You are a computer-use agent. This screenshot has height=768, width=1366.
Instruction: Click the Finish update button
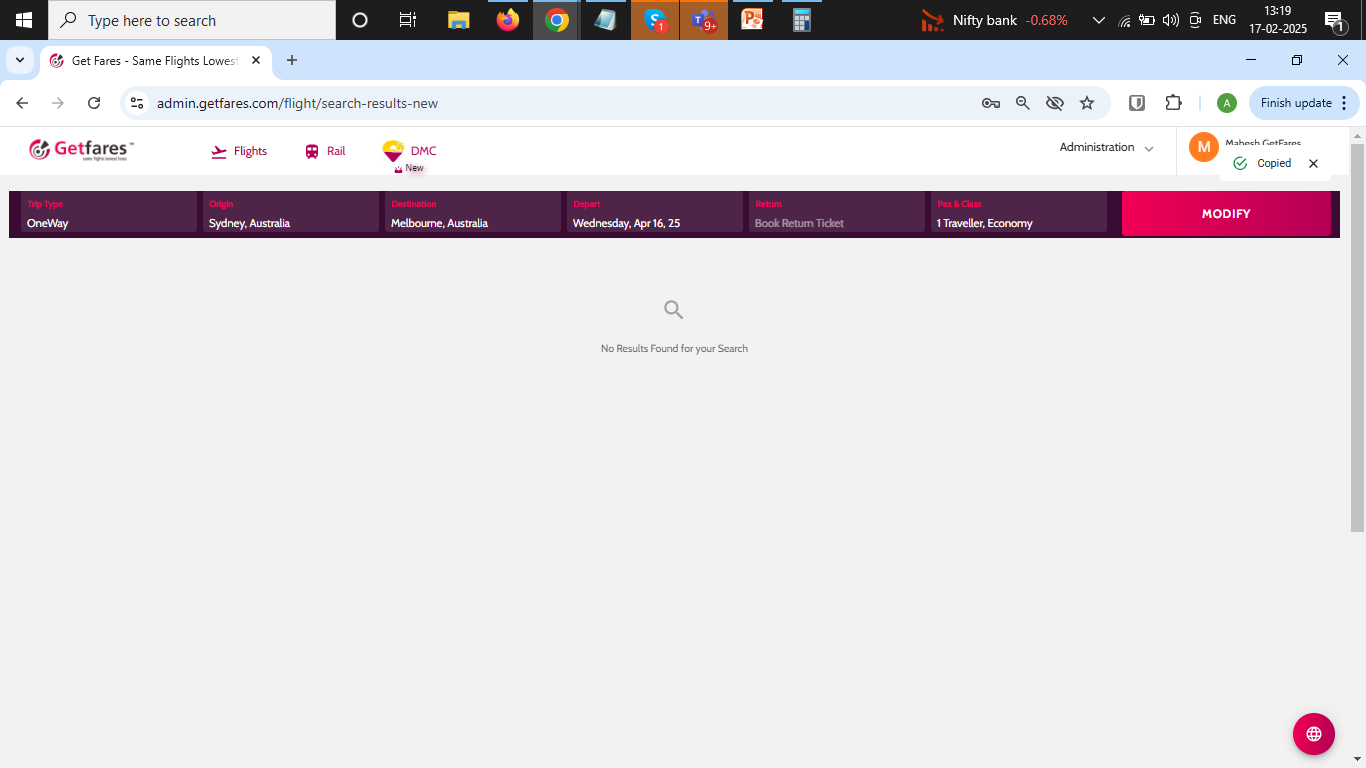[1295, 103]
